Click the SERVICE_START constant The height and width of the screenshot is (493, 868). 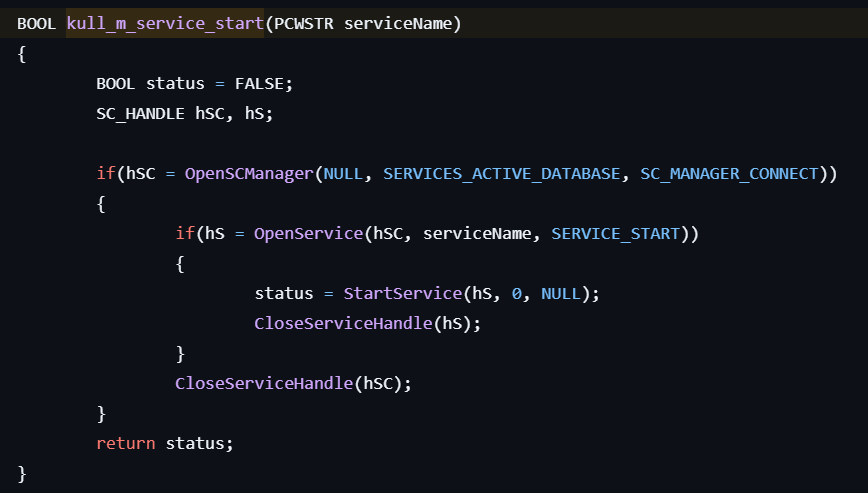click(615, 234)
